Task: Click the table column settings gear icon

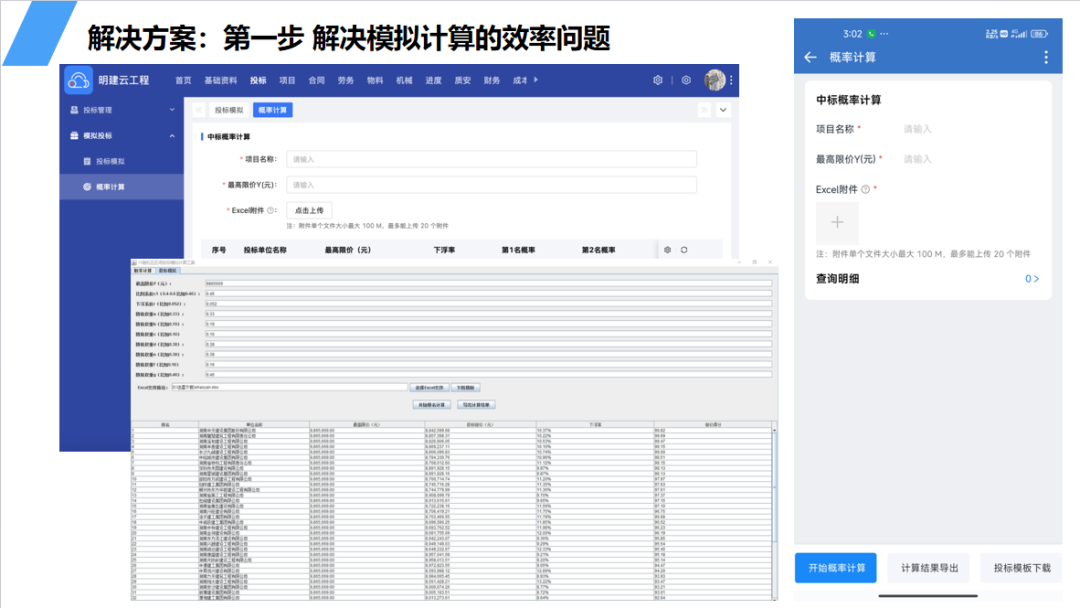Action: tap(667, 250)
